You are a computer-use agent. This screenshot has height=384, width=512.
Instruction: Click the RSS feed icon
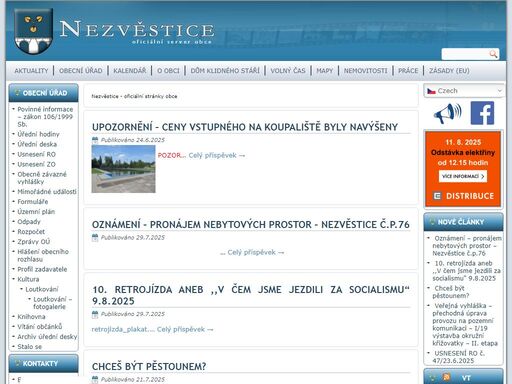coord(446,377)
